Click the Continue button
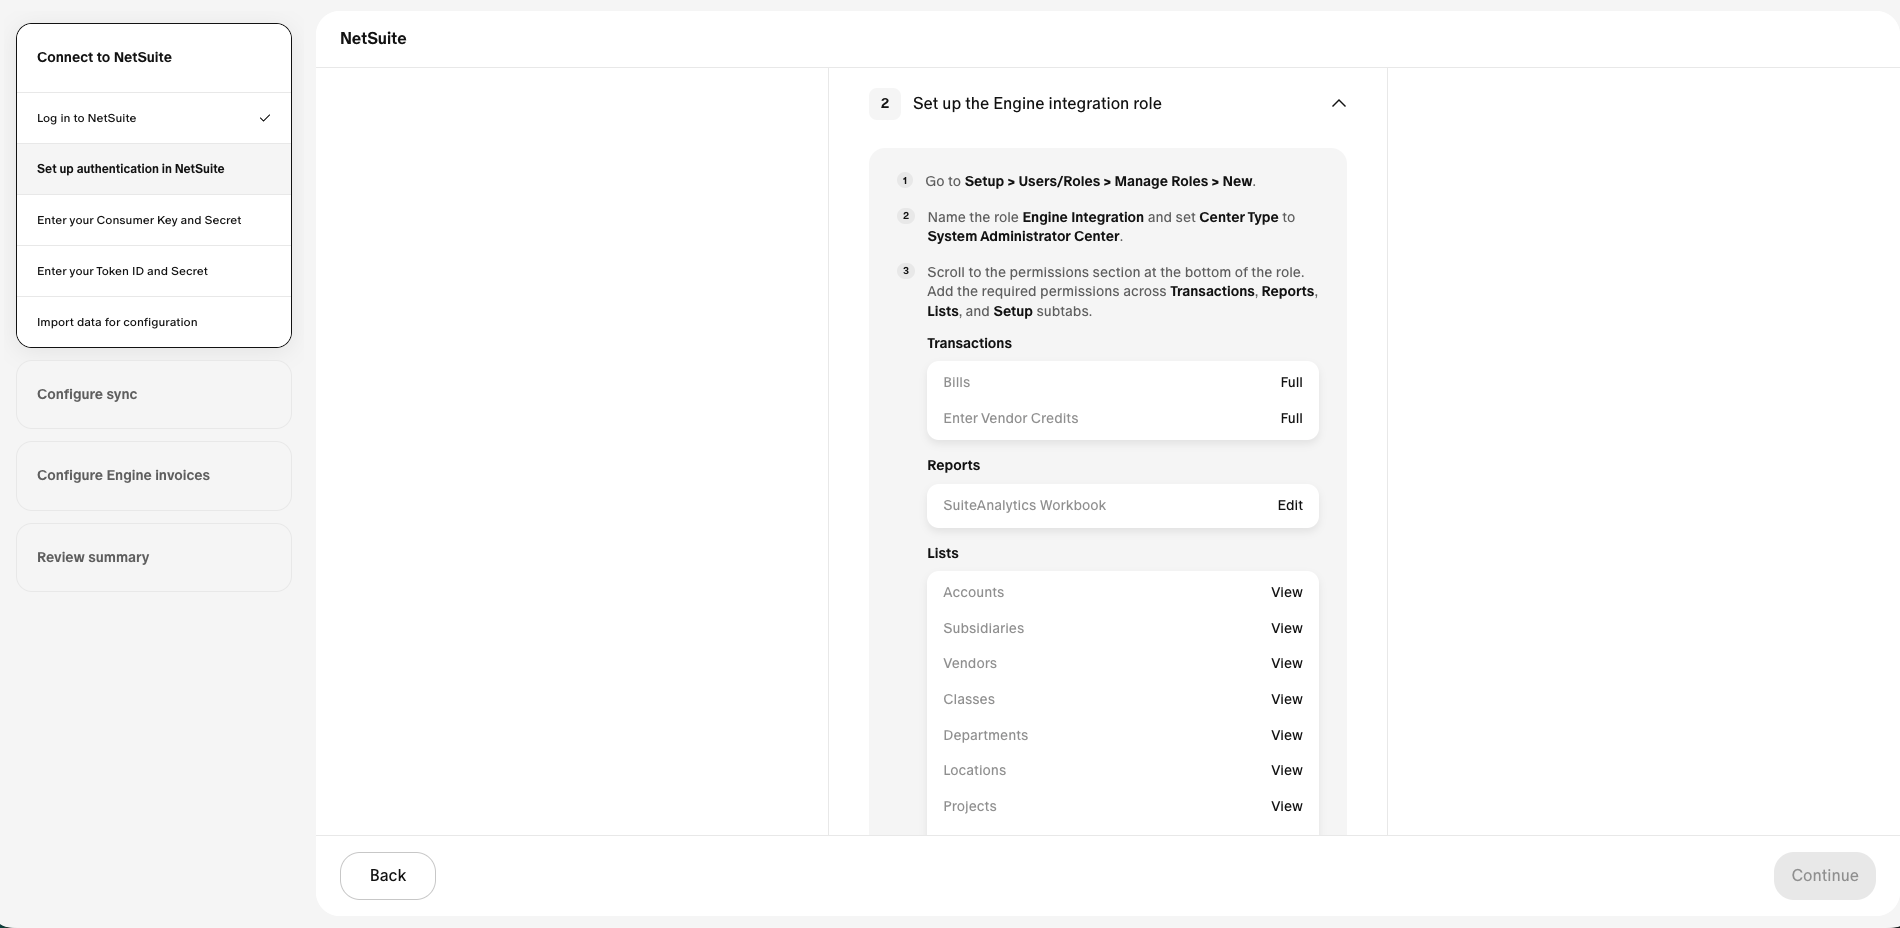 coord(1825,876)
